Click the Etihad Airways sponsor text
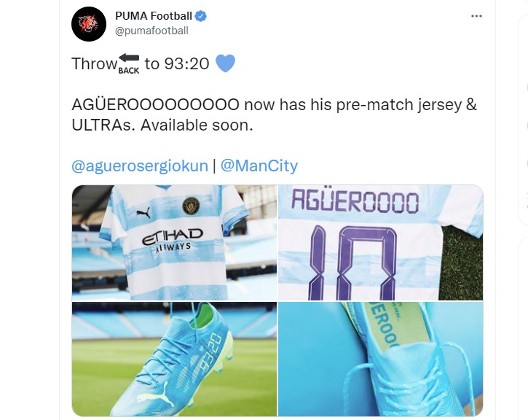Image resolution: width=528 pixels, height=420 pixels. (172, 240)
